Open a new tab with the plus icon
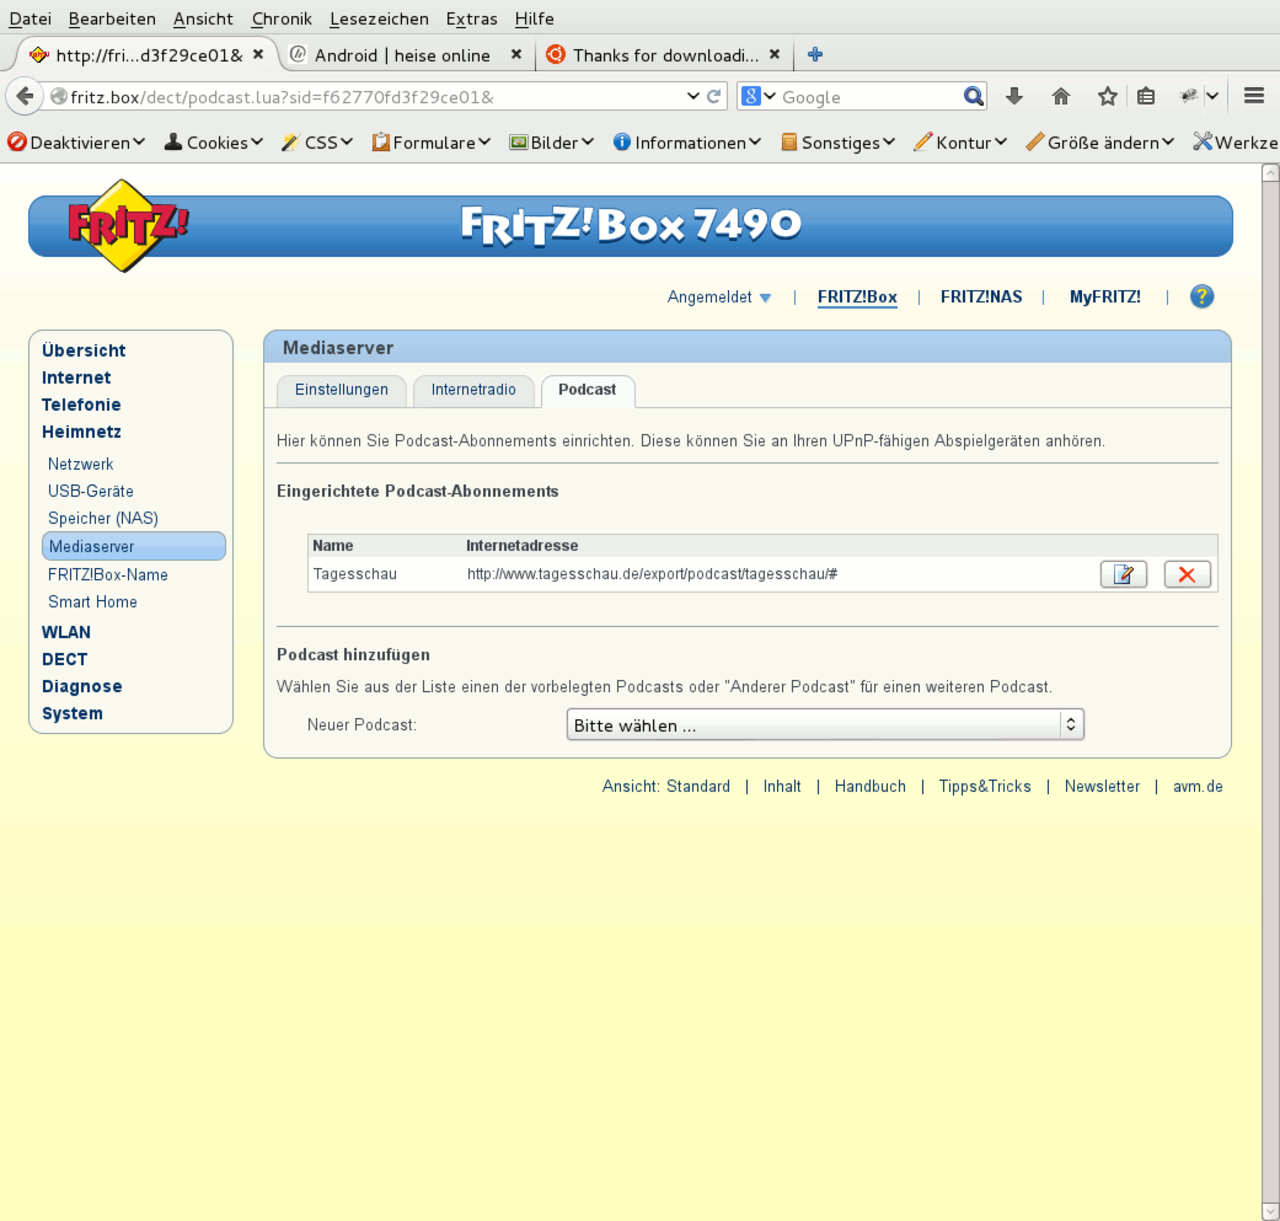1280x1221 pixels. click(815, 55)
